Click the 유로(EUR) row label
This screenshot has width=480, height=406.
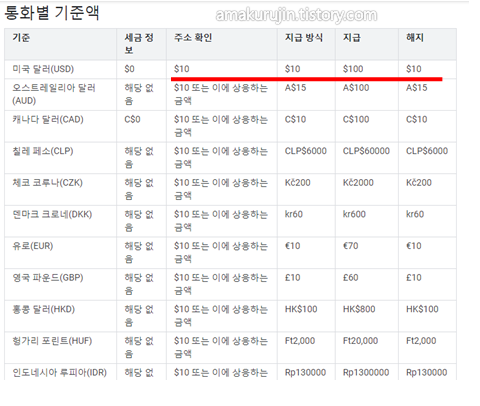tap(33, 246)
